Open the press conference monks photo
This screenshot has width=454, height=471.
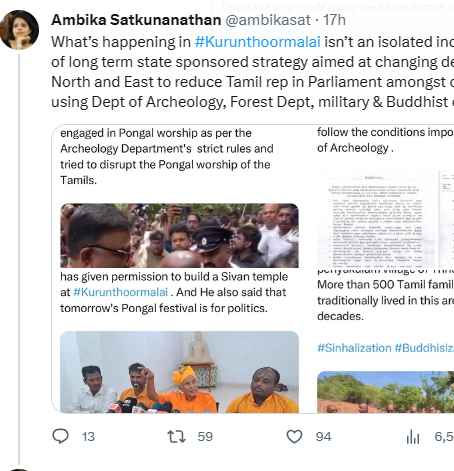(179, 372)
